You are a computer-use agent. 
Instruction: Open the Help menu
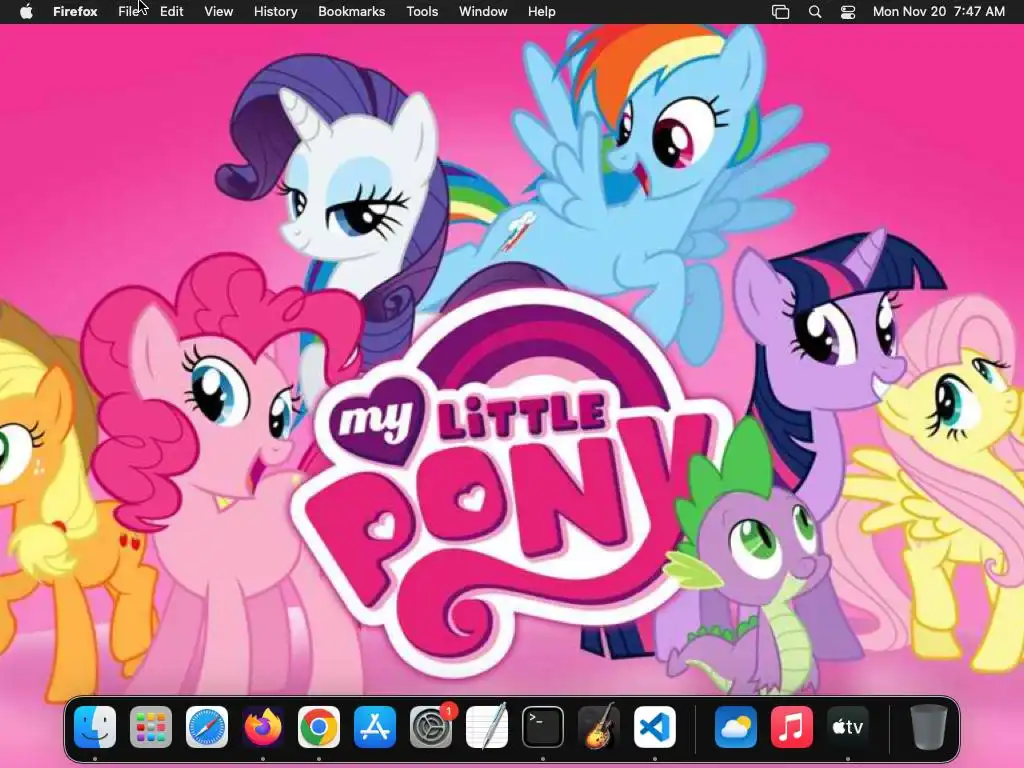pyautogui.click(x=541, y=12)
